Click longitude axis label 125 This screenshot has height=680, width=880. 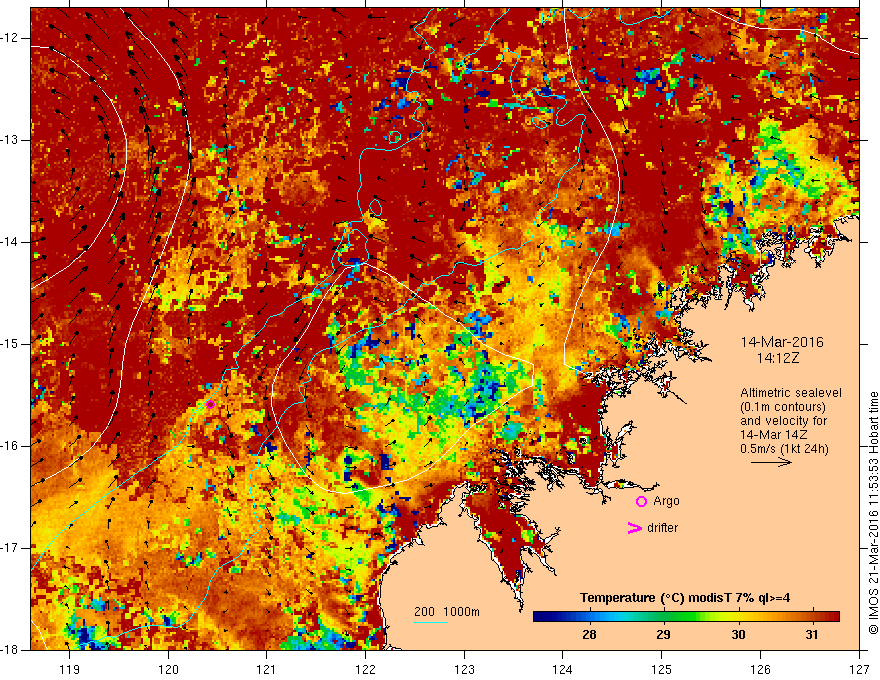pos(662,669)
